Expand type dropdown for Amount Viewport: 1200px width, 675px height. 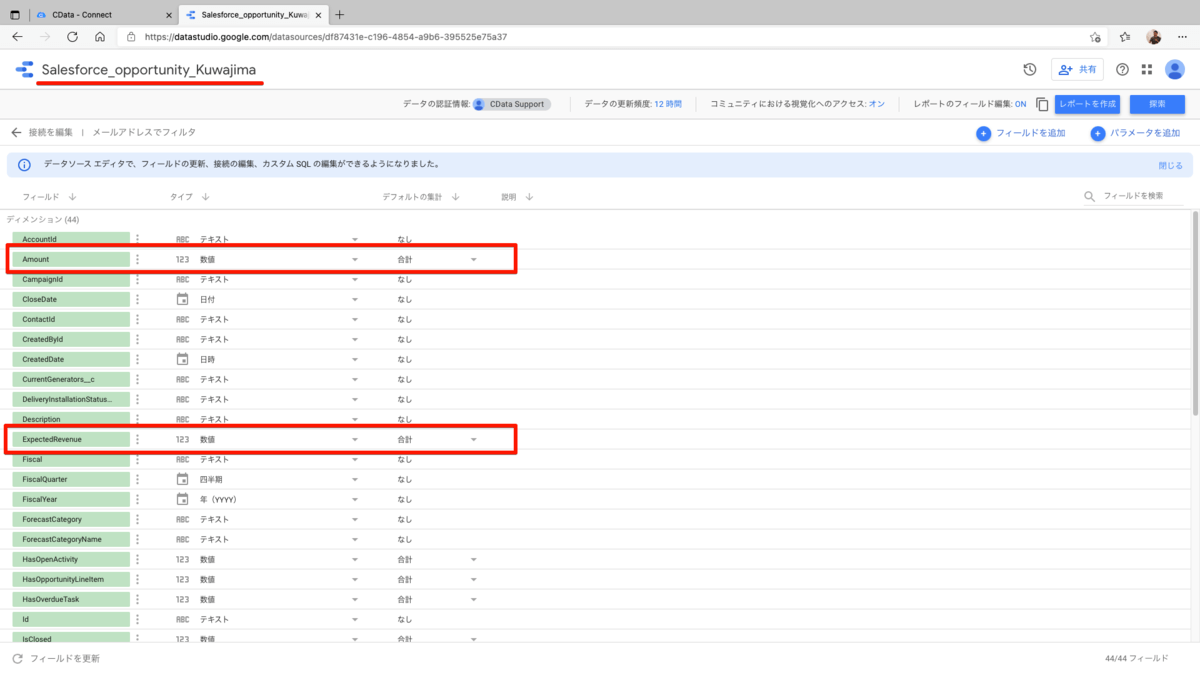click(354, 260)
